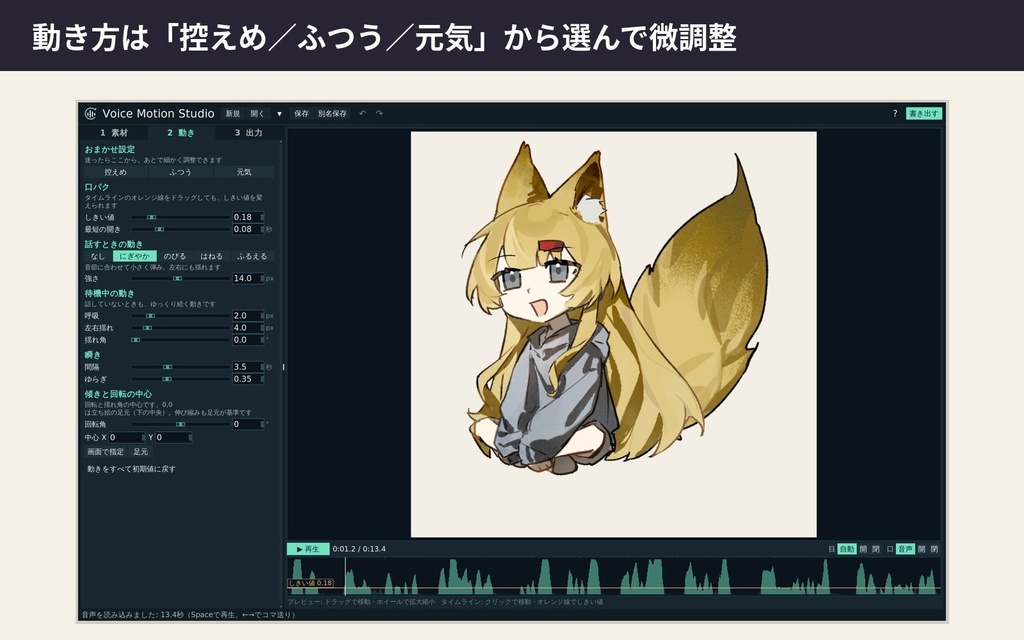
Task: Click the しきい値 value field 0.18
Action: 248,217
